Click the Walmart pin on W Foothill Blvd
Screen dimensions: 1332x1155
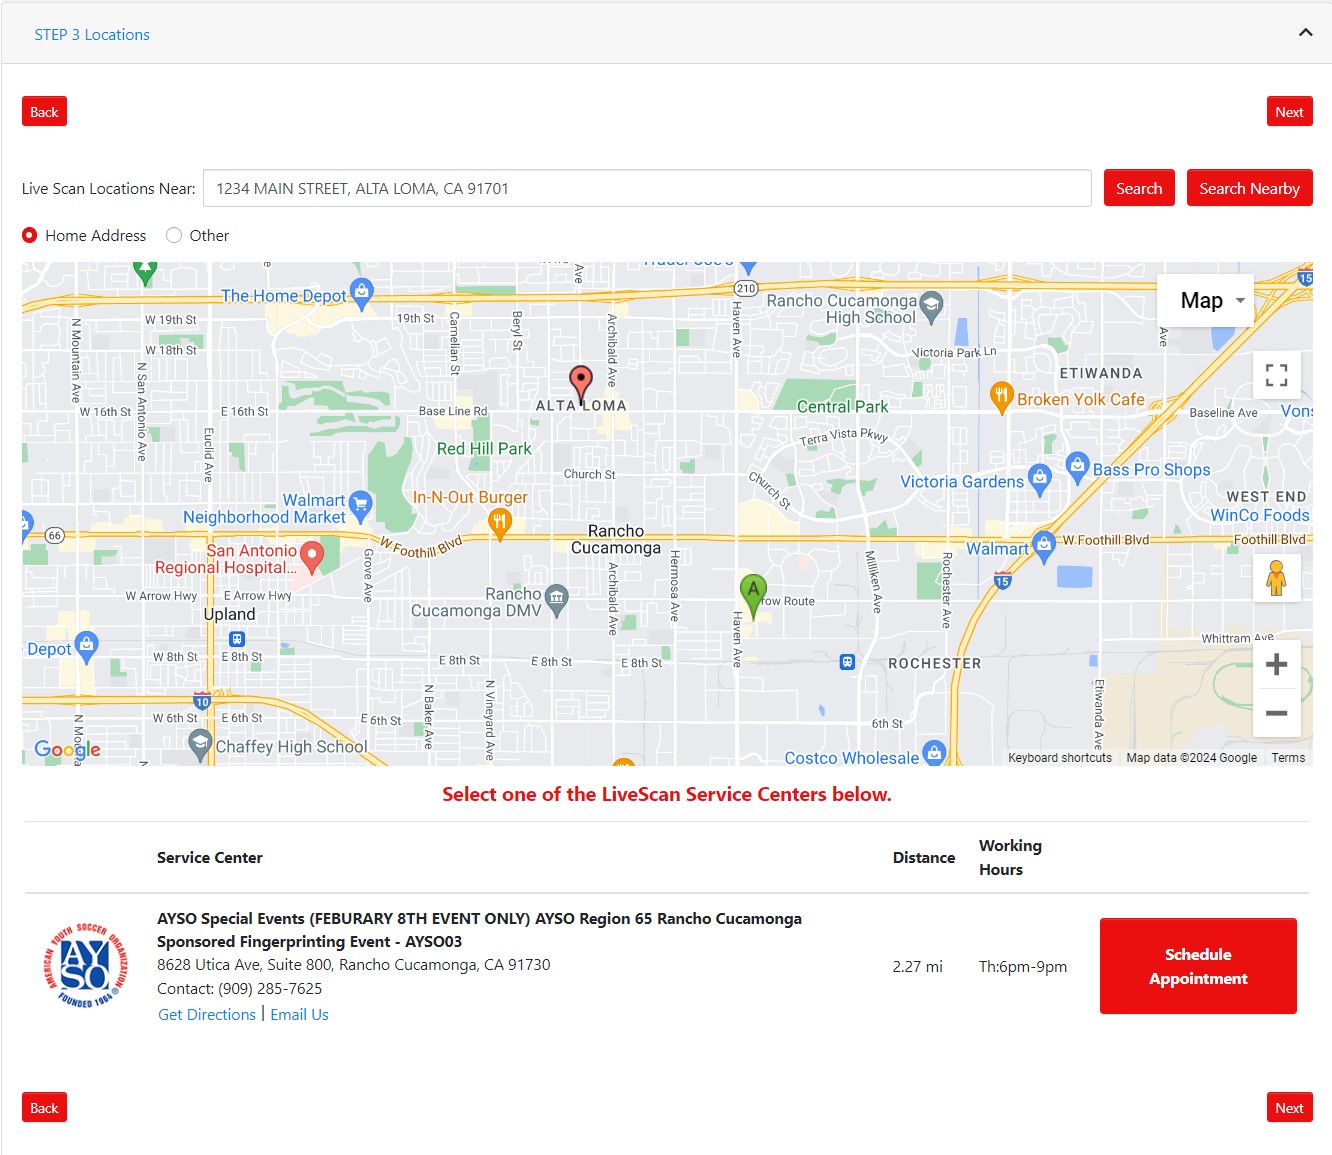[1044, 546]
